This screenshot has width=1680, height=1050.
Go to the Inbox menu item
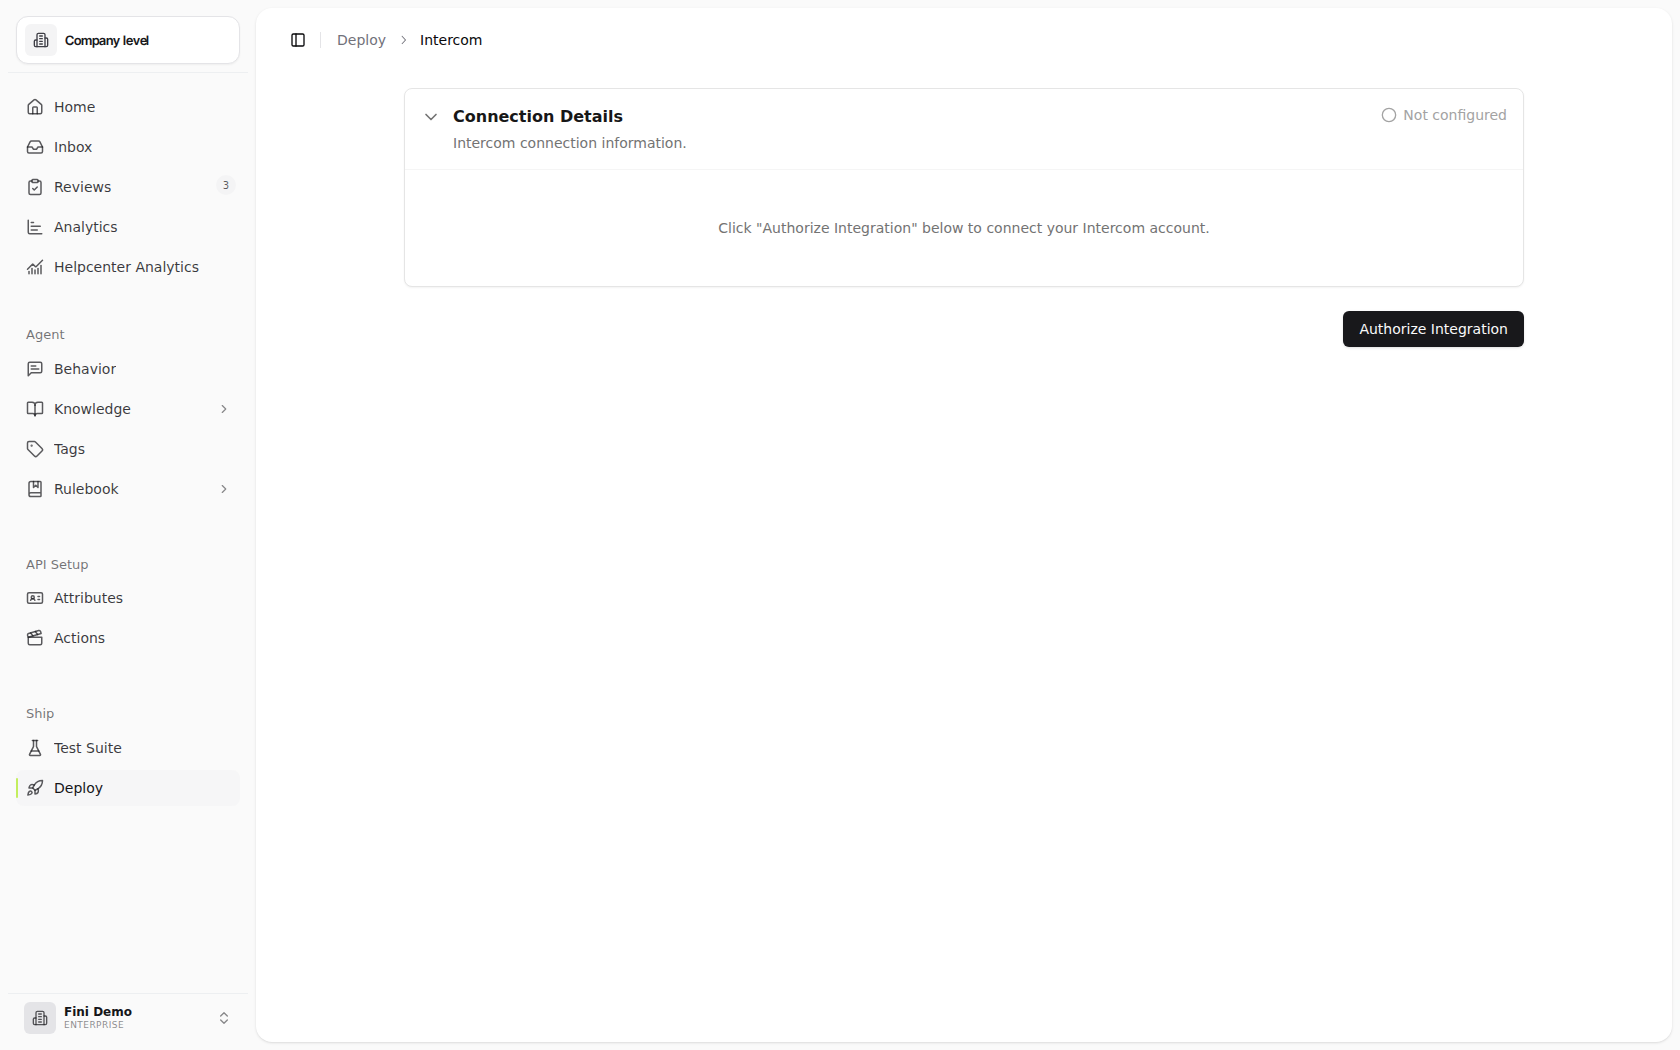128,147
